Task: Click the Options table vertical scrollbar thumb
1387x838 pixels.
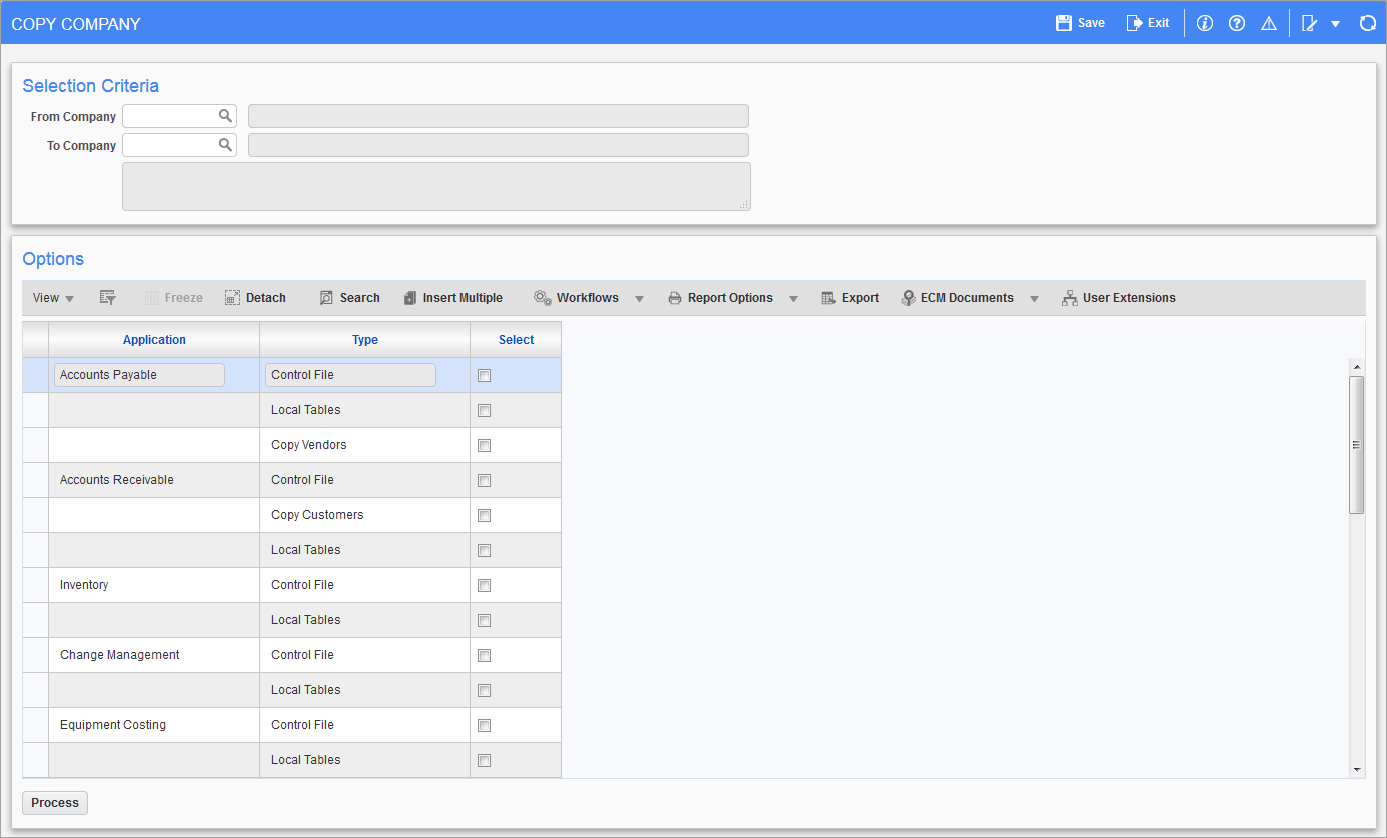Action: pyautogui.click(x=1357, y=445)
